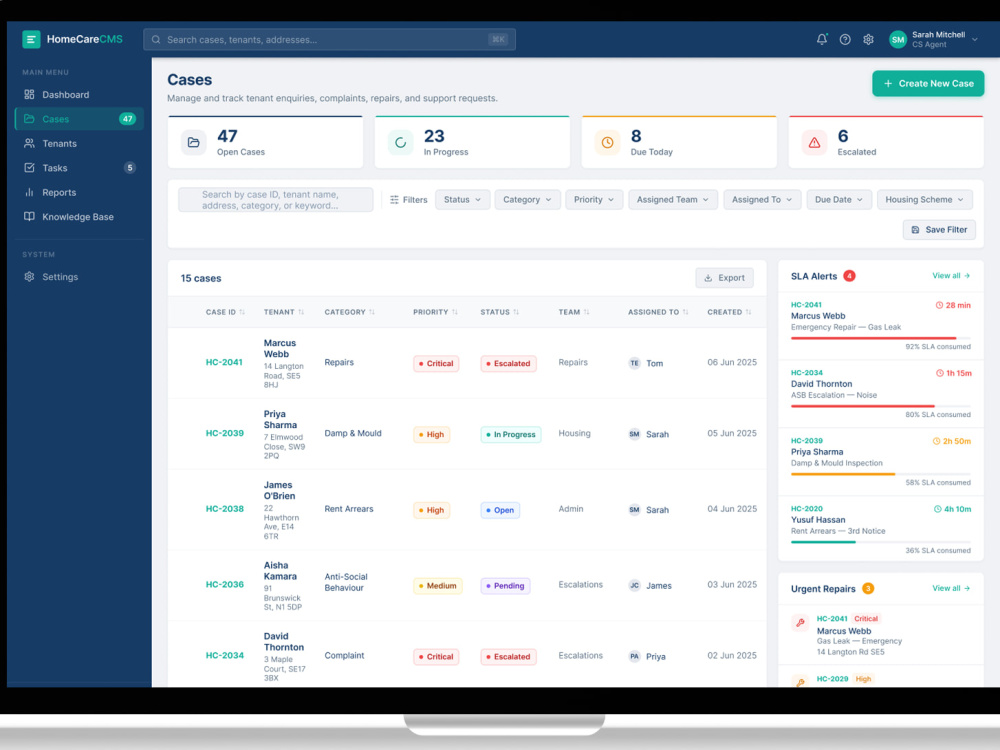Click the Escalated warning triangle icon
1000x750 pixels.
point(814,143)
